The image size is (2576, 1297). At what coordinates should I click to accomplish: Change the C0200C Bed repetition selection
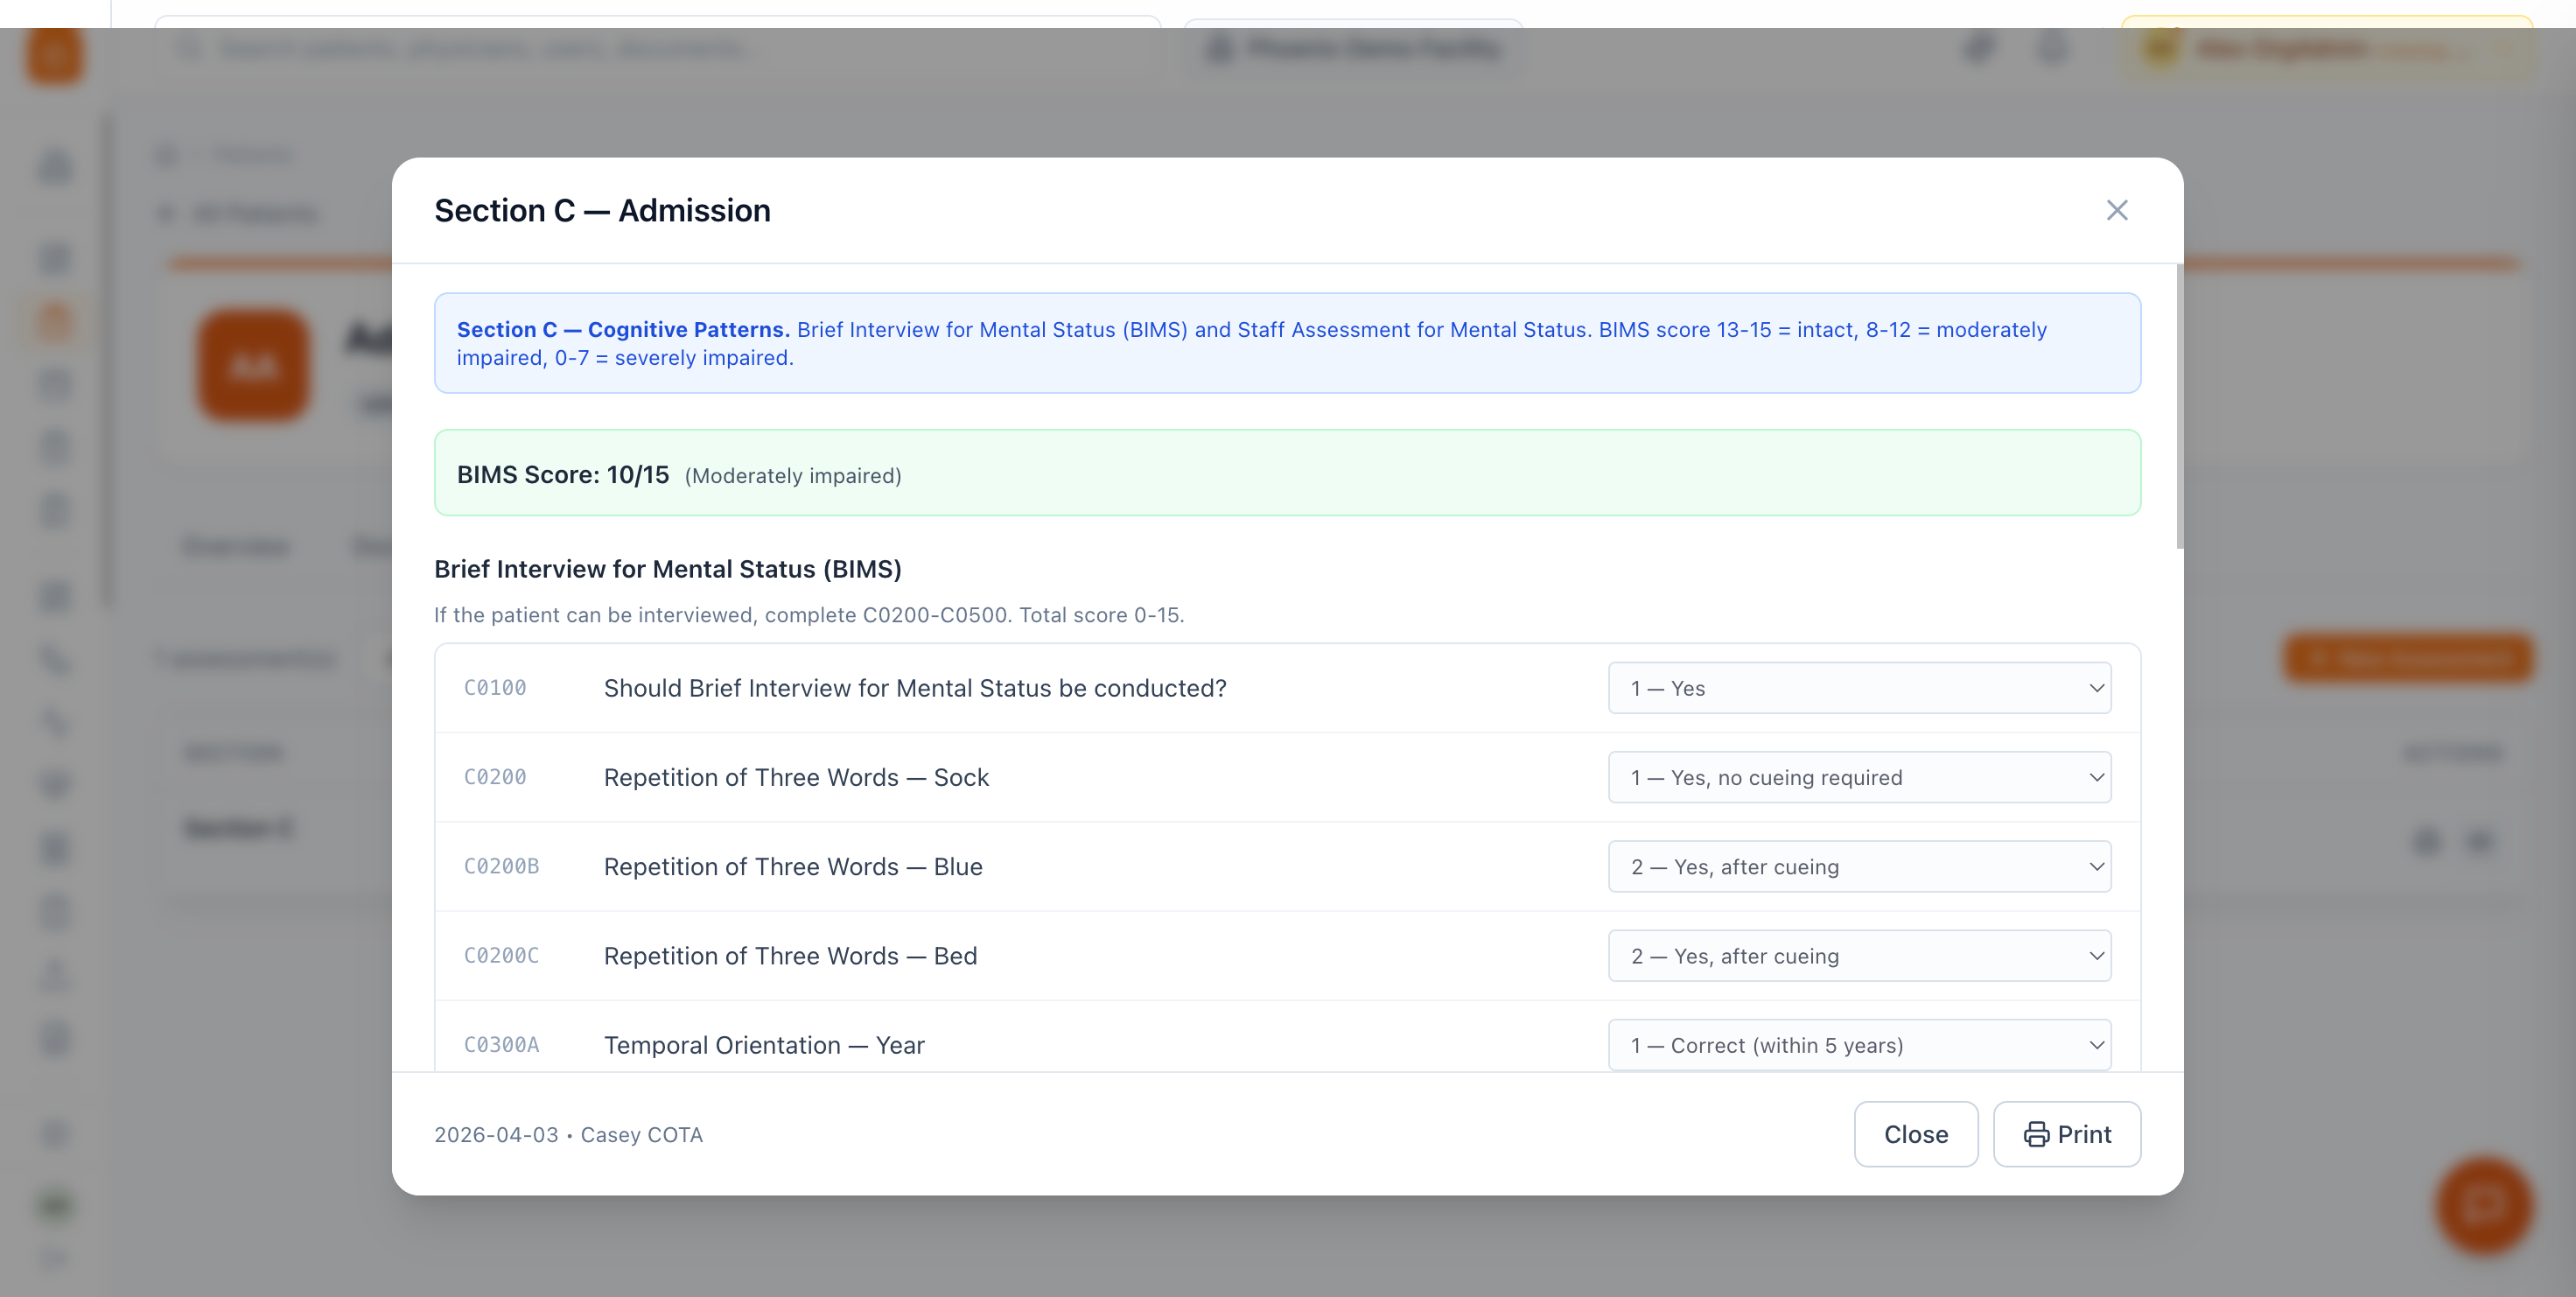1859,955
